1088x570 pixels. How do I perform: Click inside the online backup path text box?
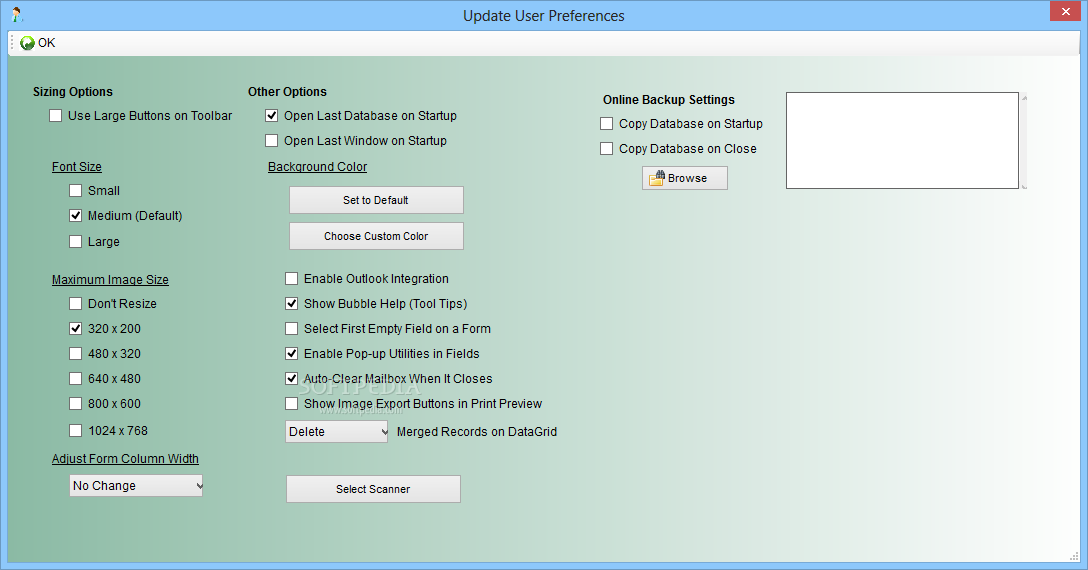(902, 140)
